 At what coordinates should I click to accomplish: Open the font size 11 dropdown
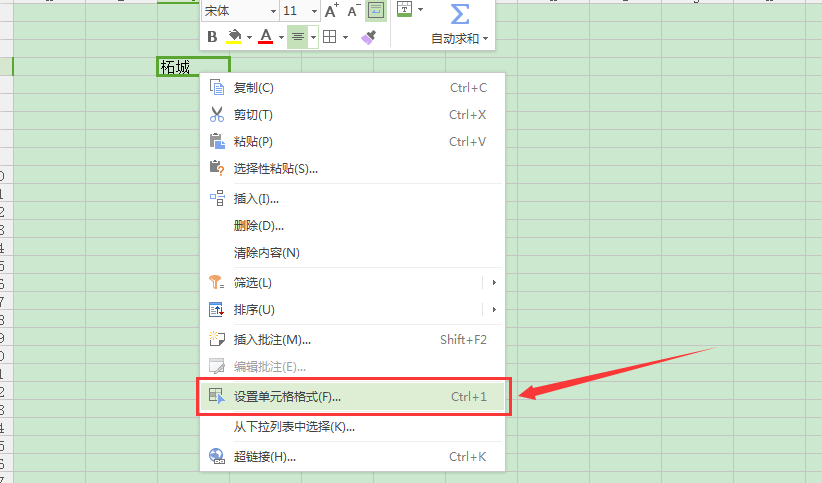pos(314,11)
